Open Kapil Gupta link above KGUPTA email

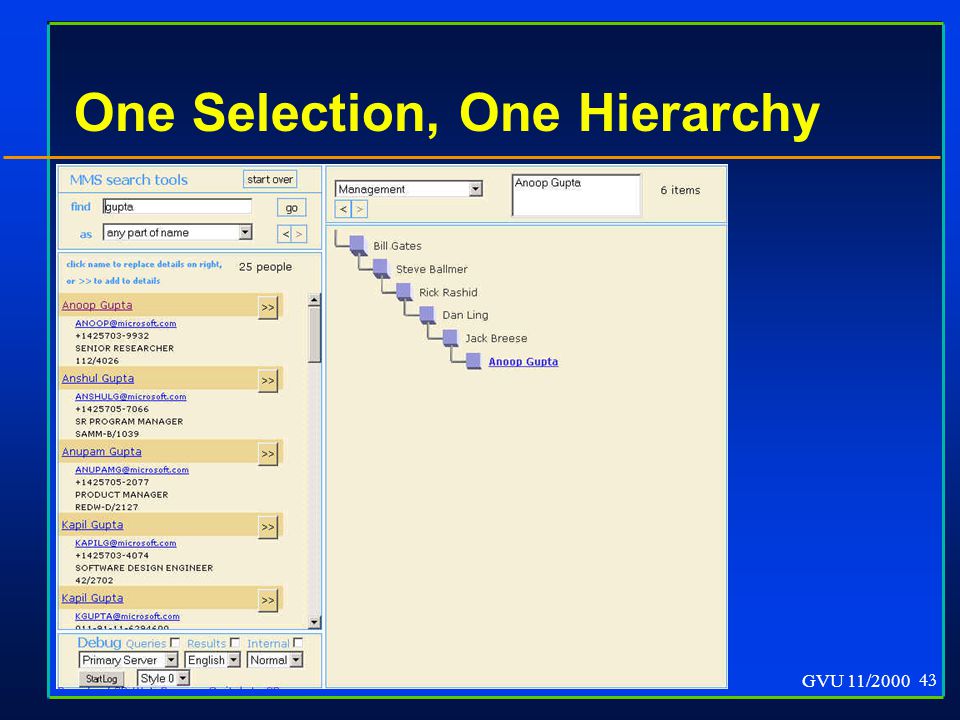point(92,598)
